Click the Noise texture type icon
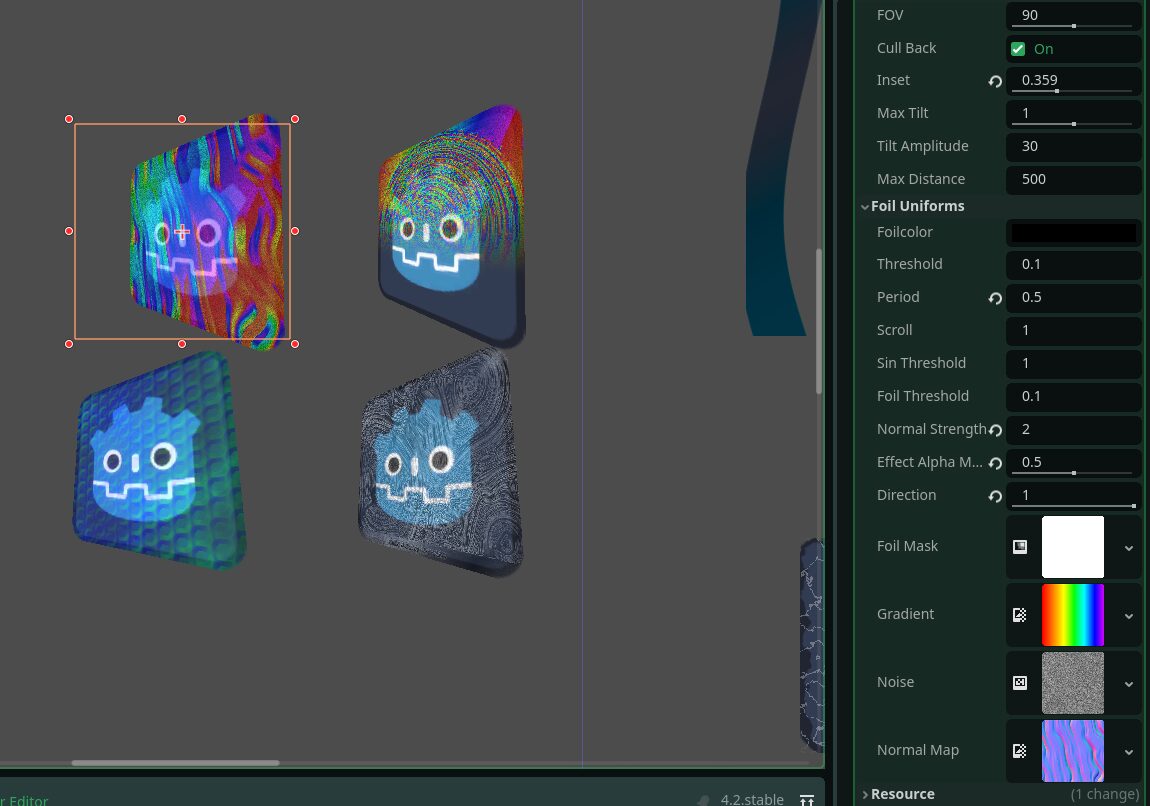The height and width of the screenshot is (806, 1150). click(x=1019, y=683)
